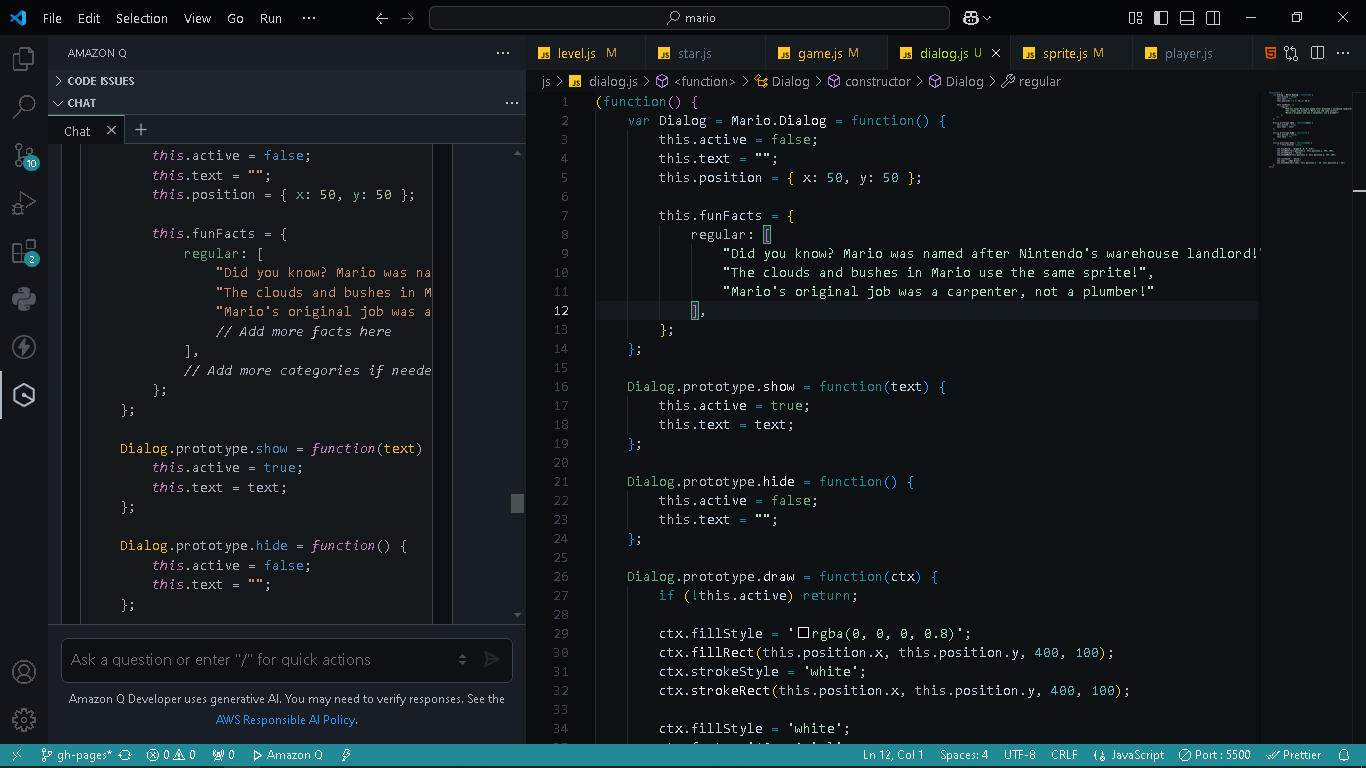This screenshot has height=768, width=1366.
Task: Click the Amazon Q activity bar icon
Action: 24,395
